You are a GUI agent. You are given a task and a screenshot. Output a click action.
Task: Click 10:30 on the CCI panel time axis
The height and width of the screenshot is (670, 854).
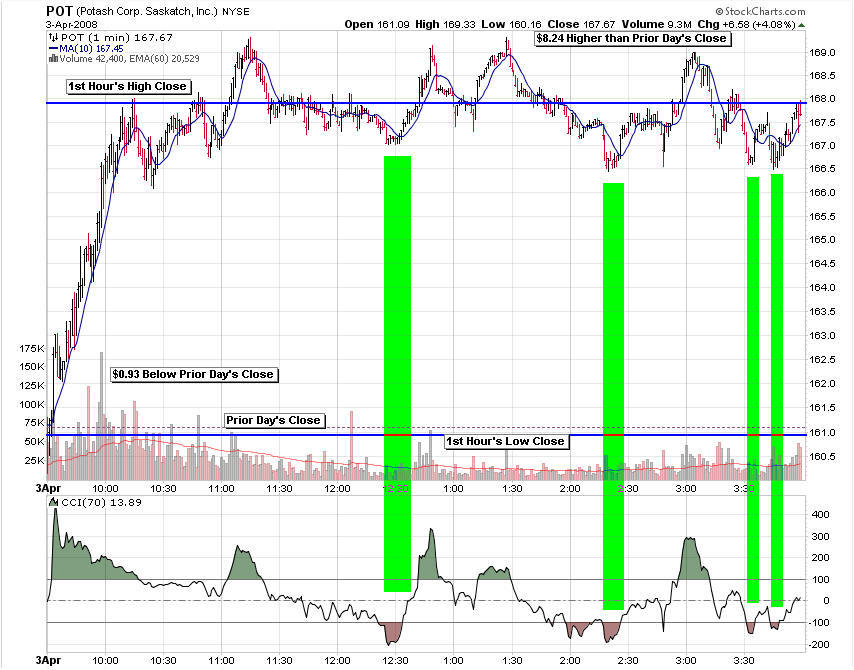coord(163,661)
